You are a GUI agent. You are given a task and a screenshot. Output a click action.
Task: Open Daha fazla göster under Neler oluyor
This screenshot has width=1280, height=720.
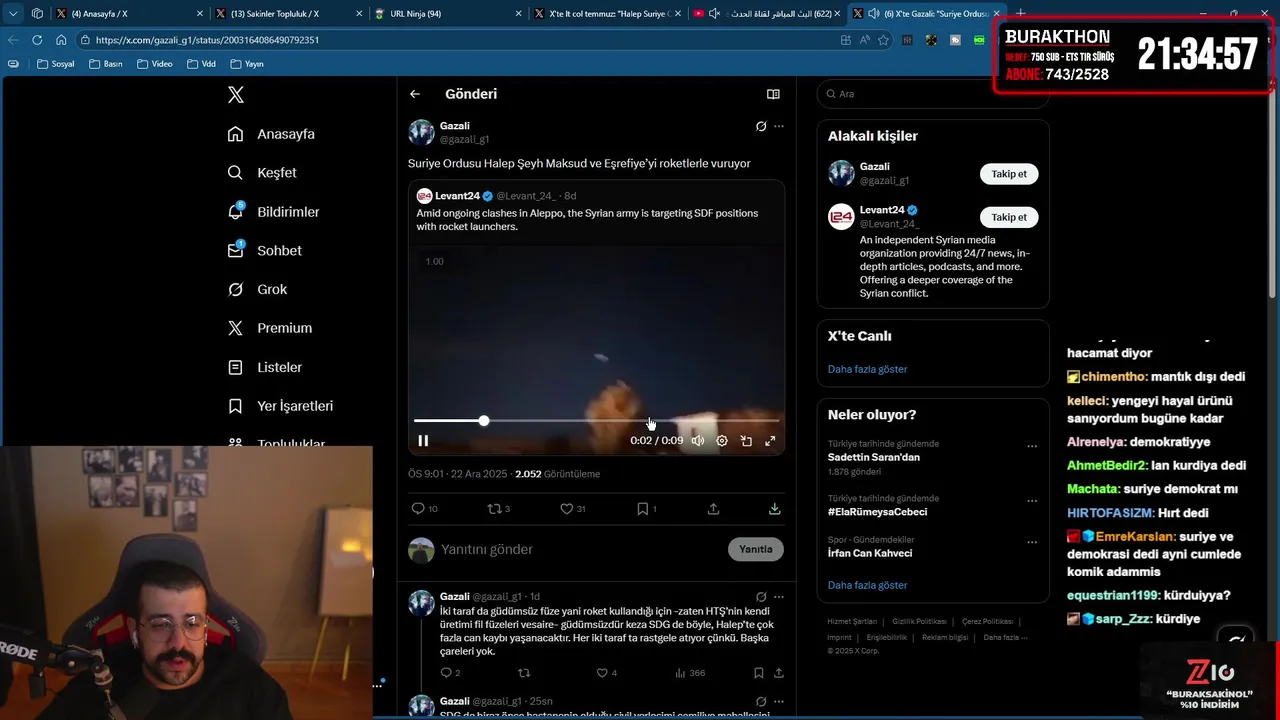coord(867,585)
